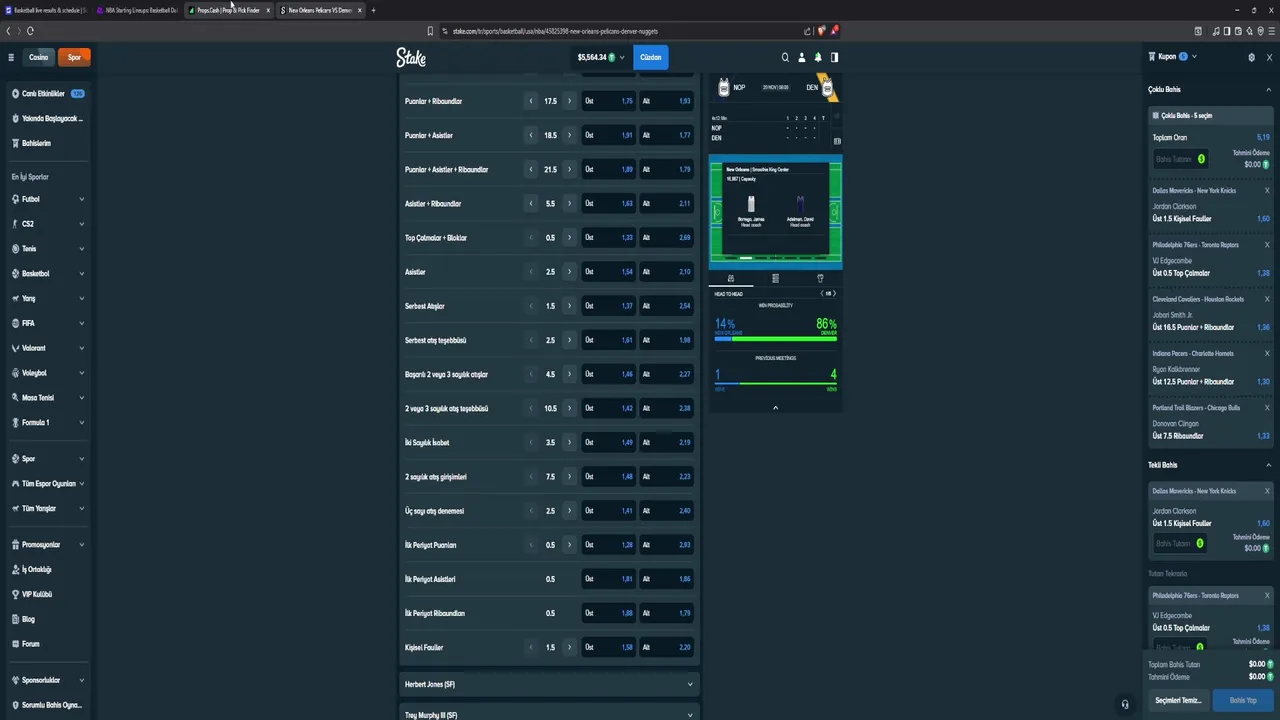Viewport: 1280px width, 720px height.
Task: Increase the 2 sayılık atış girişimleri line
Action: [x=570, y=477]
